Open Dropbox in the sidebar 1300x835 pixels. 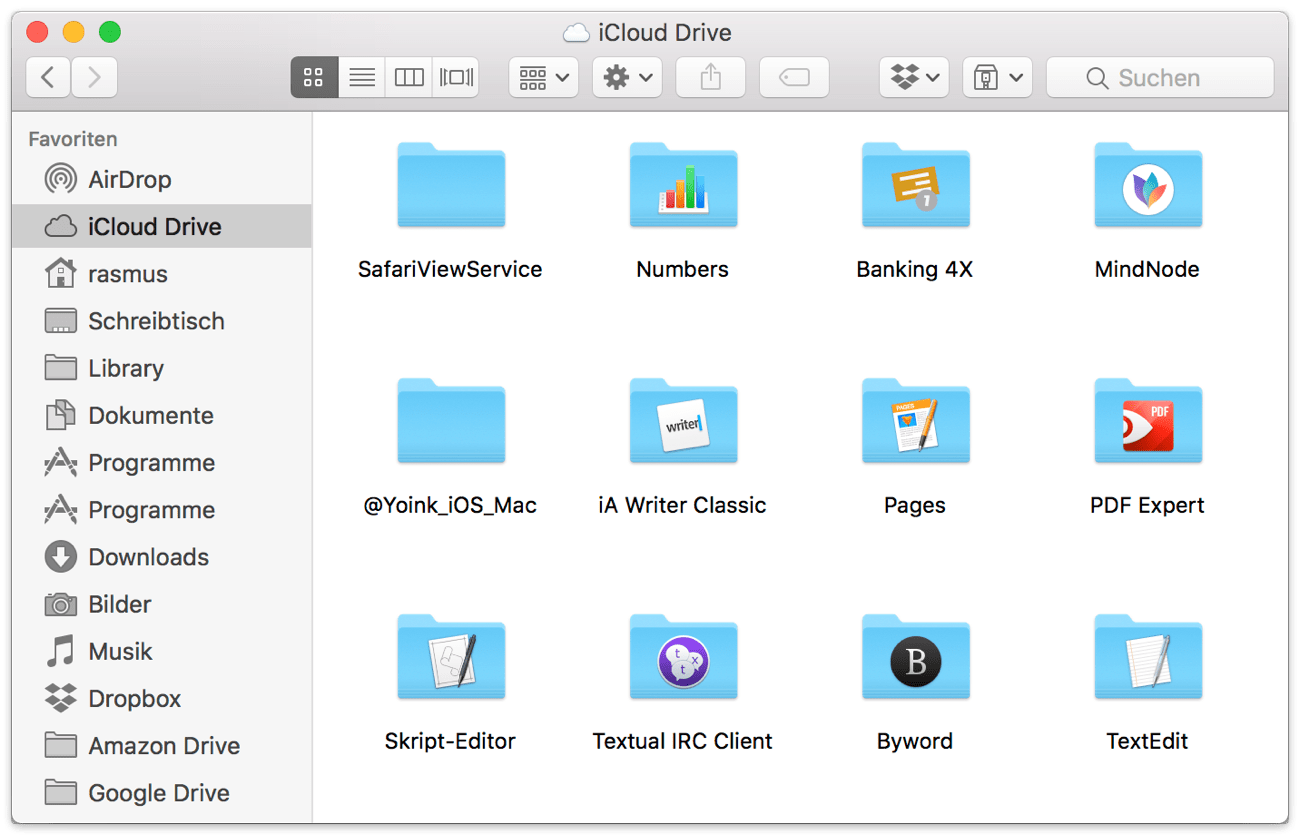[162, 698]
